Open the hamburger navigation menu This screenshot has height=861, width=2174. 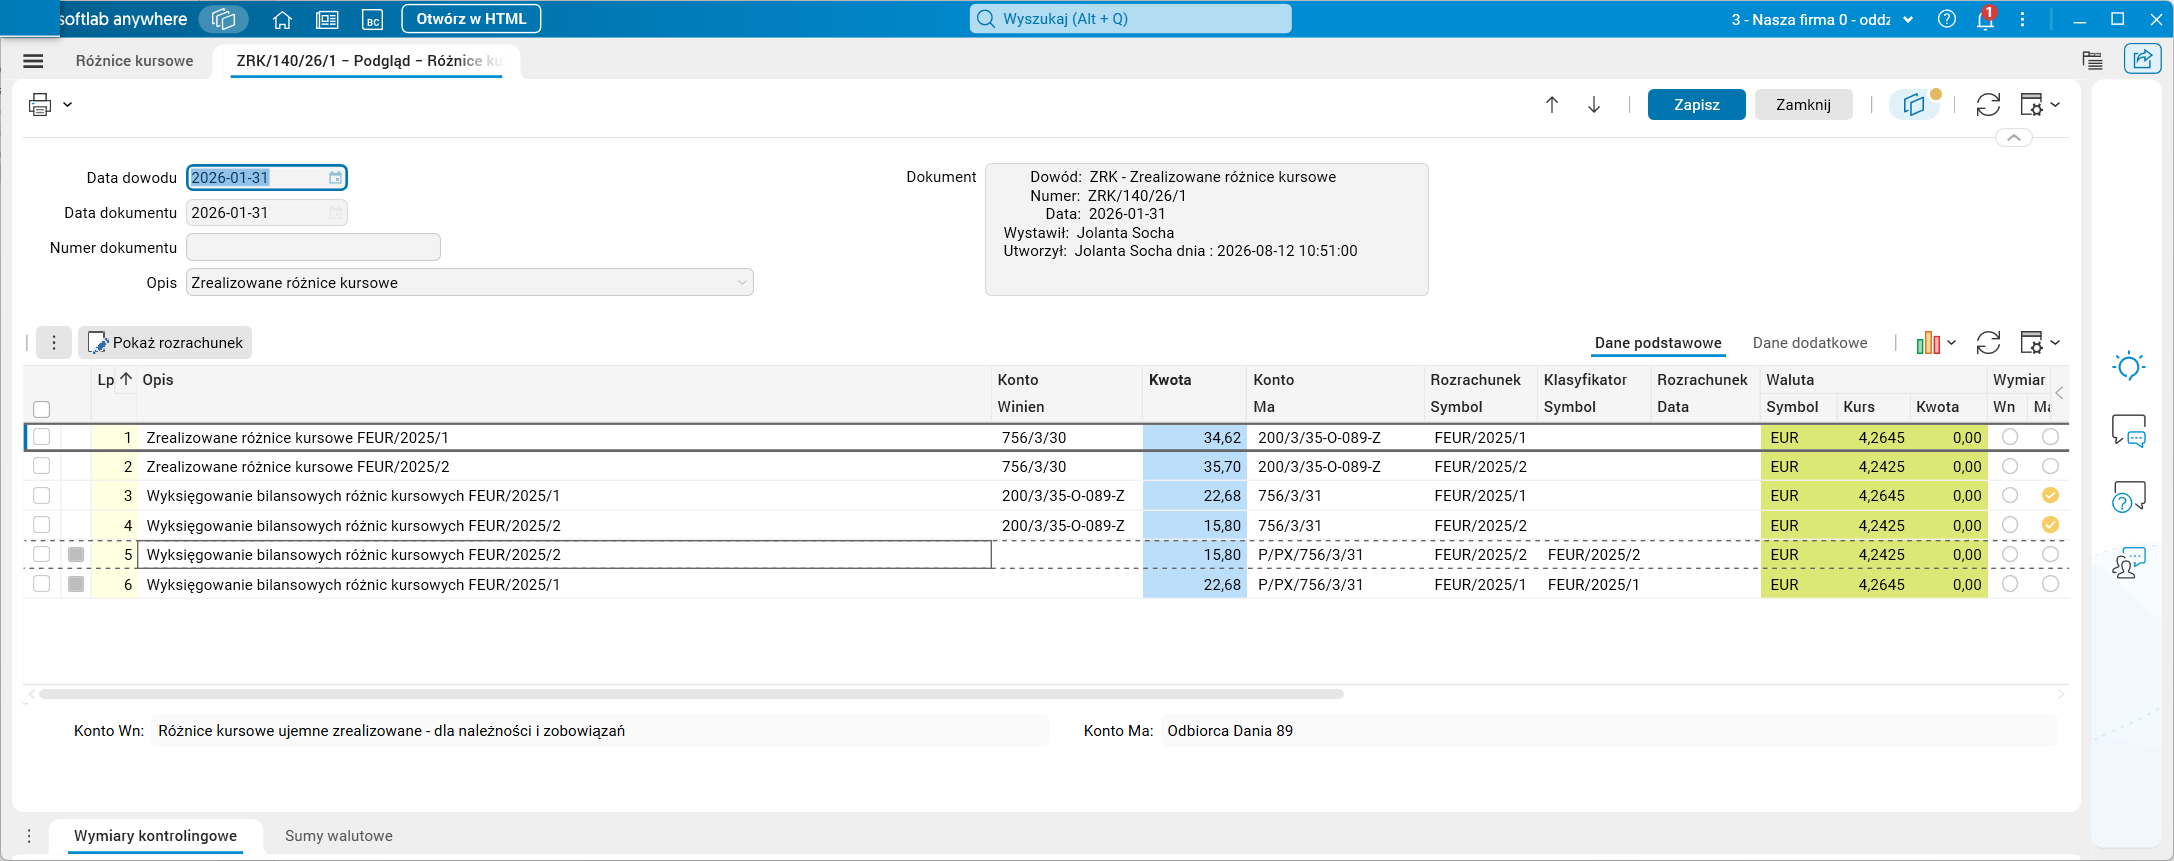(x=33, y=61)
